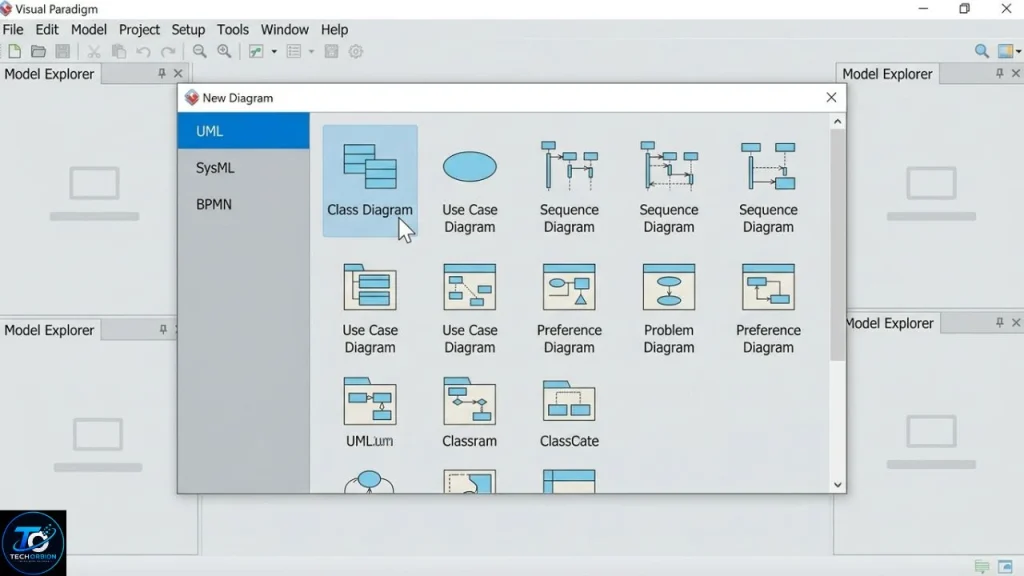Cut selection with the scissors icon
1024x576 pixels.
[94, 52]
